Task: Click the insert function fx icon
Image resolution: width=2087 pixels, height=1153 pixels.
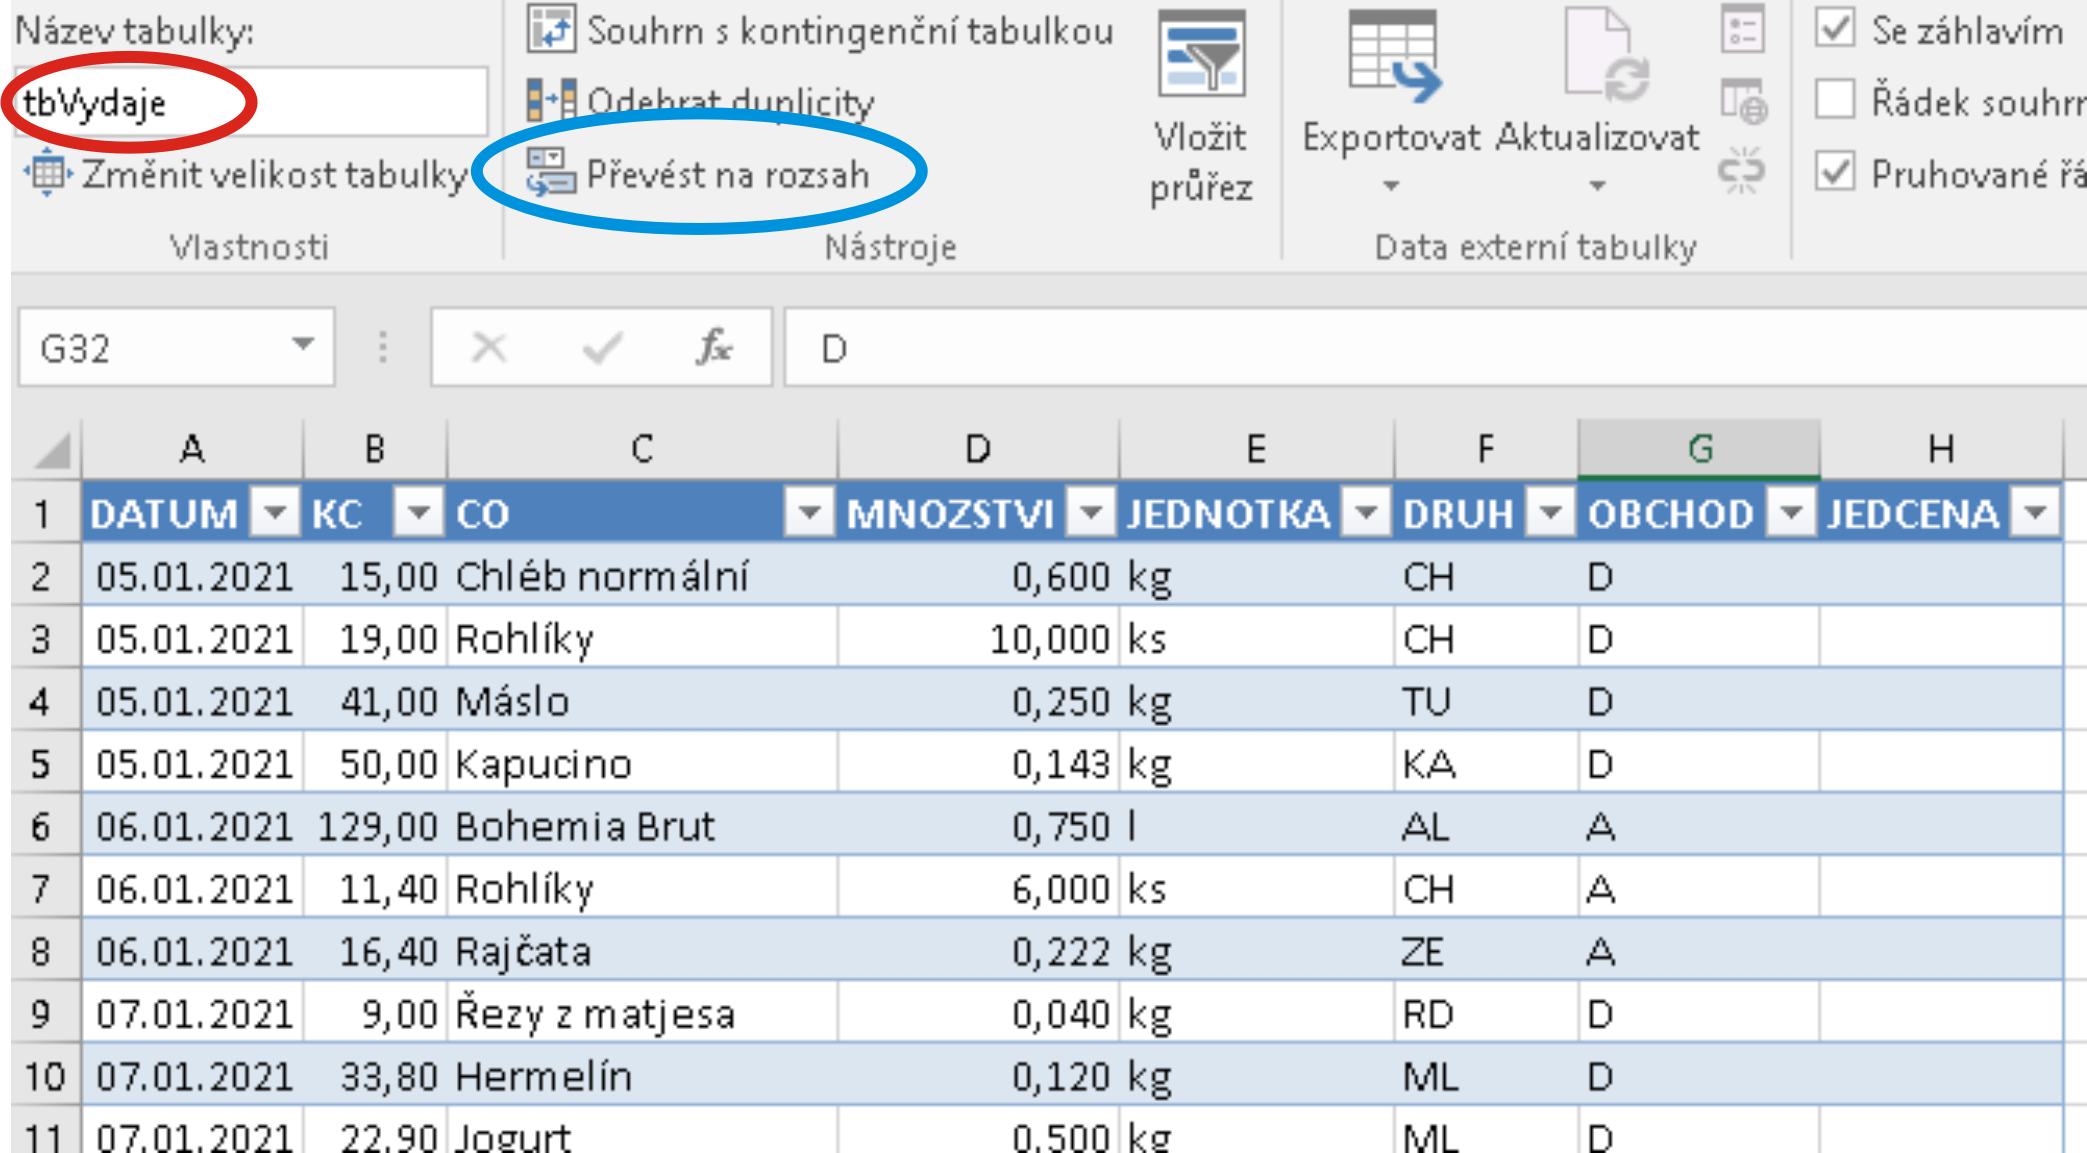Action: [x=714, y=348]
